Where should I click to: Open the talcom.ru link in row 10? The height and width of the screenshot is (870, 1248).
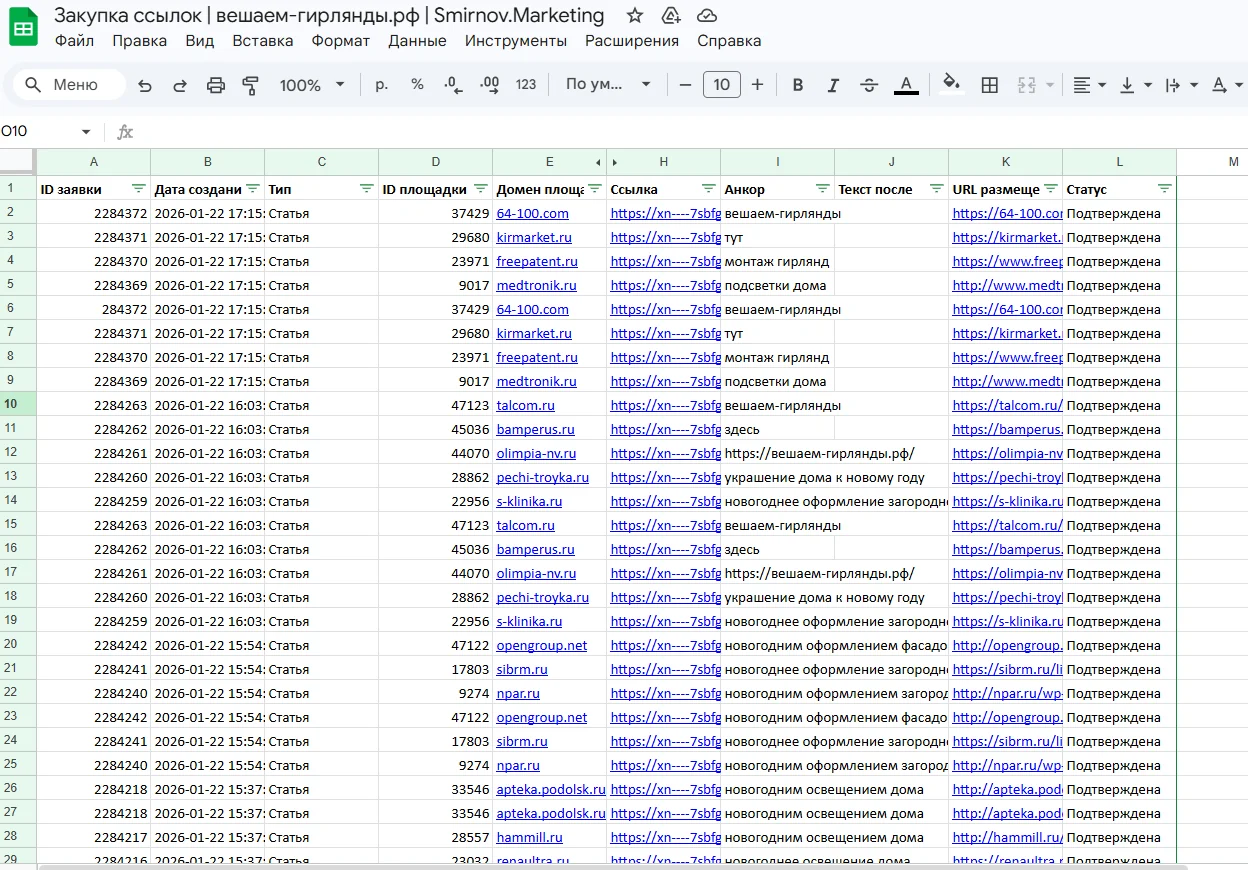pos(525,406)
